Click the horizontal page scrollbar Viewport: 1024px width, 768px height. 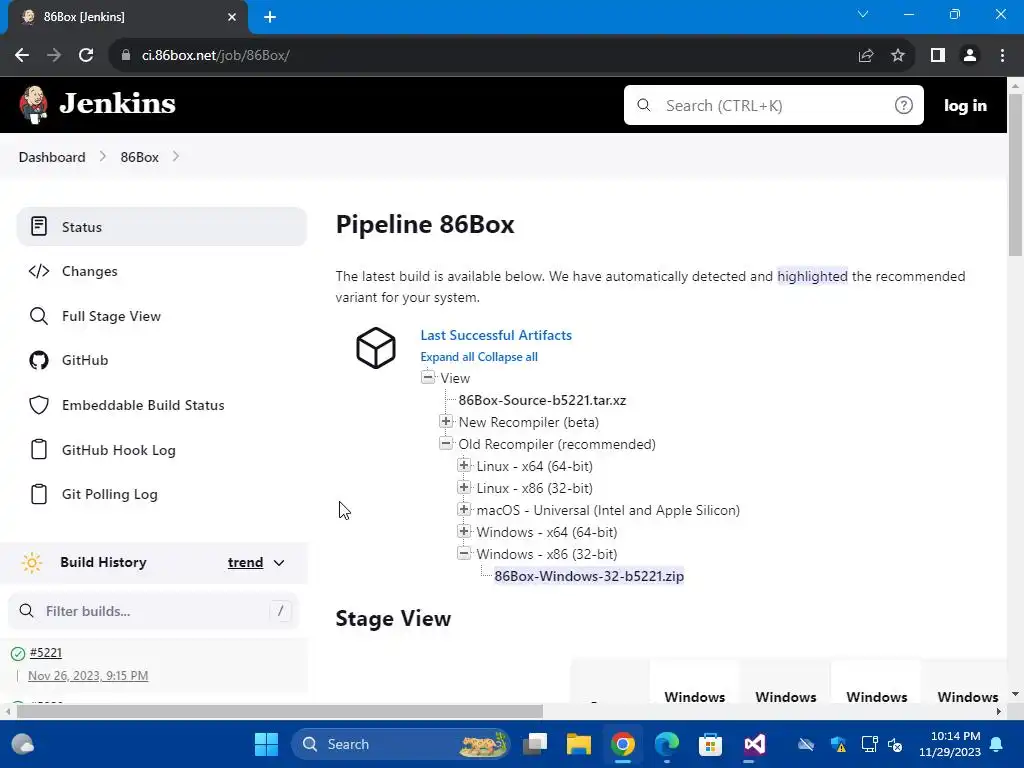point(280,711)
